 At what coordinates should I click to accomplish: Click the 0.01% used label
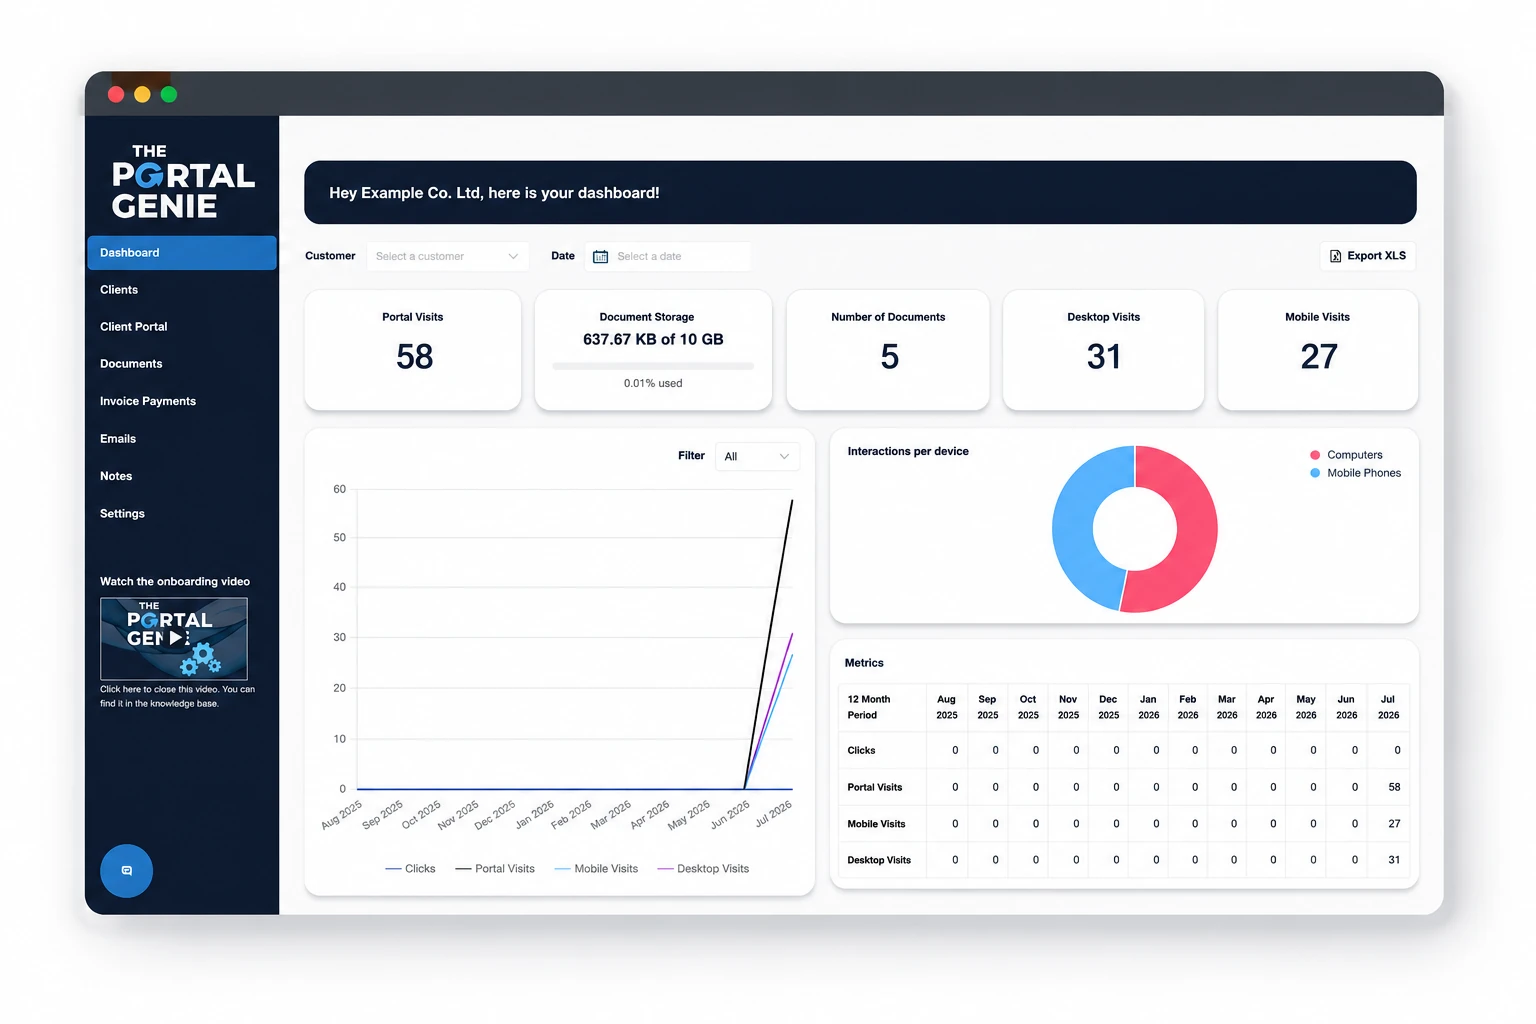[653, 384]
